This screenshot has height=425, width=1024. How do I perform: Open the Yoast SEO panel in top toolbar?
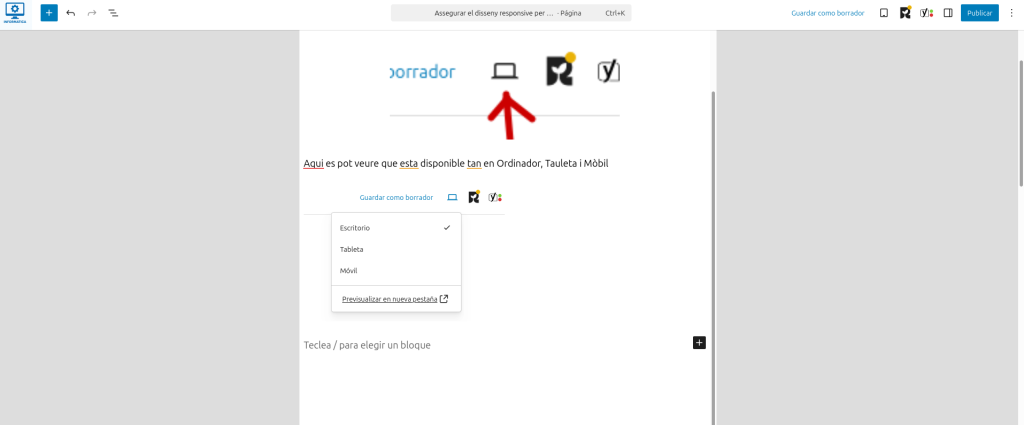926,13
